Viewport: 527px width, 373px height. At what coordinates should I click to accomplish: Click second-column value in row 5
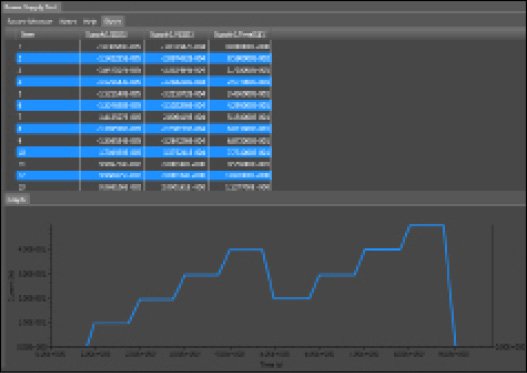119,93
